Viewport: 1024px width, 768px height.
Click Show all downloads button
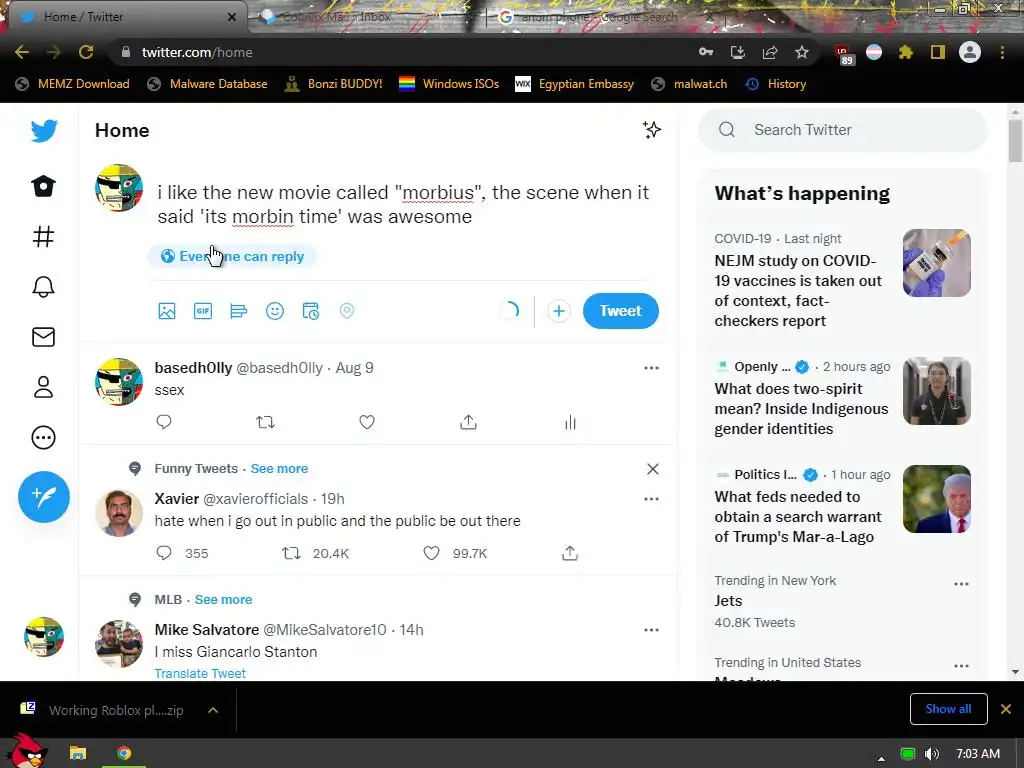click(948, 709)
